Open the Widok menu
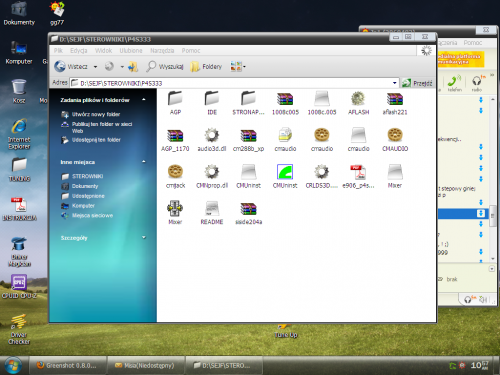 point(103,51)
